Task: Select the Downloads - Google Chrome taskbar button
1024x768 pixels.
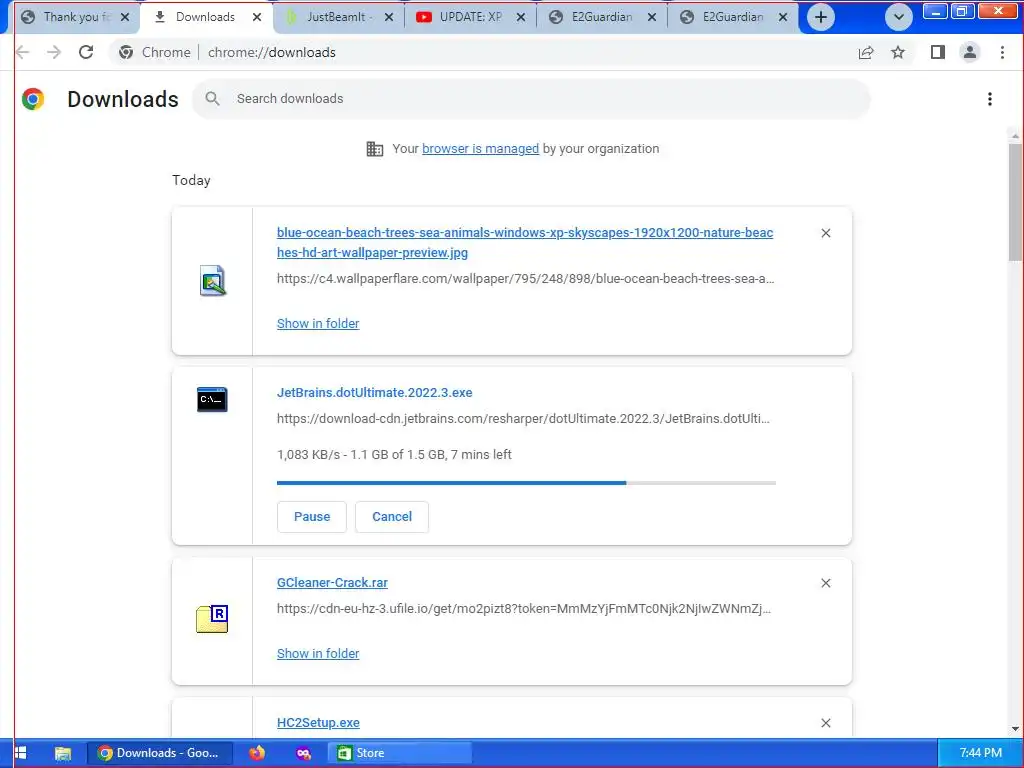Action: point(161,753)
